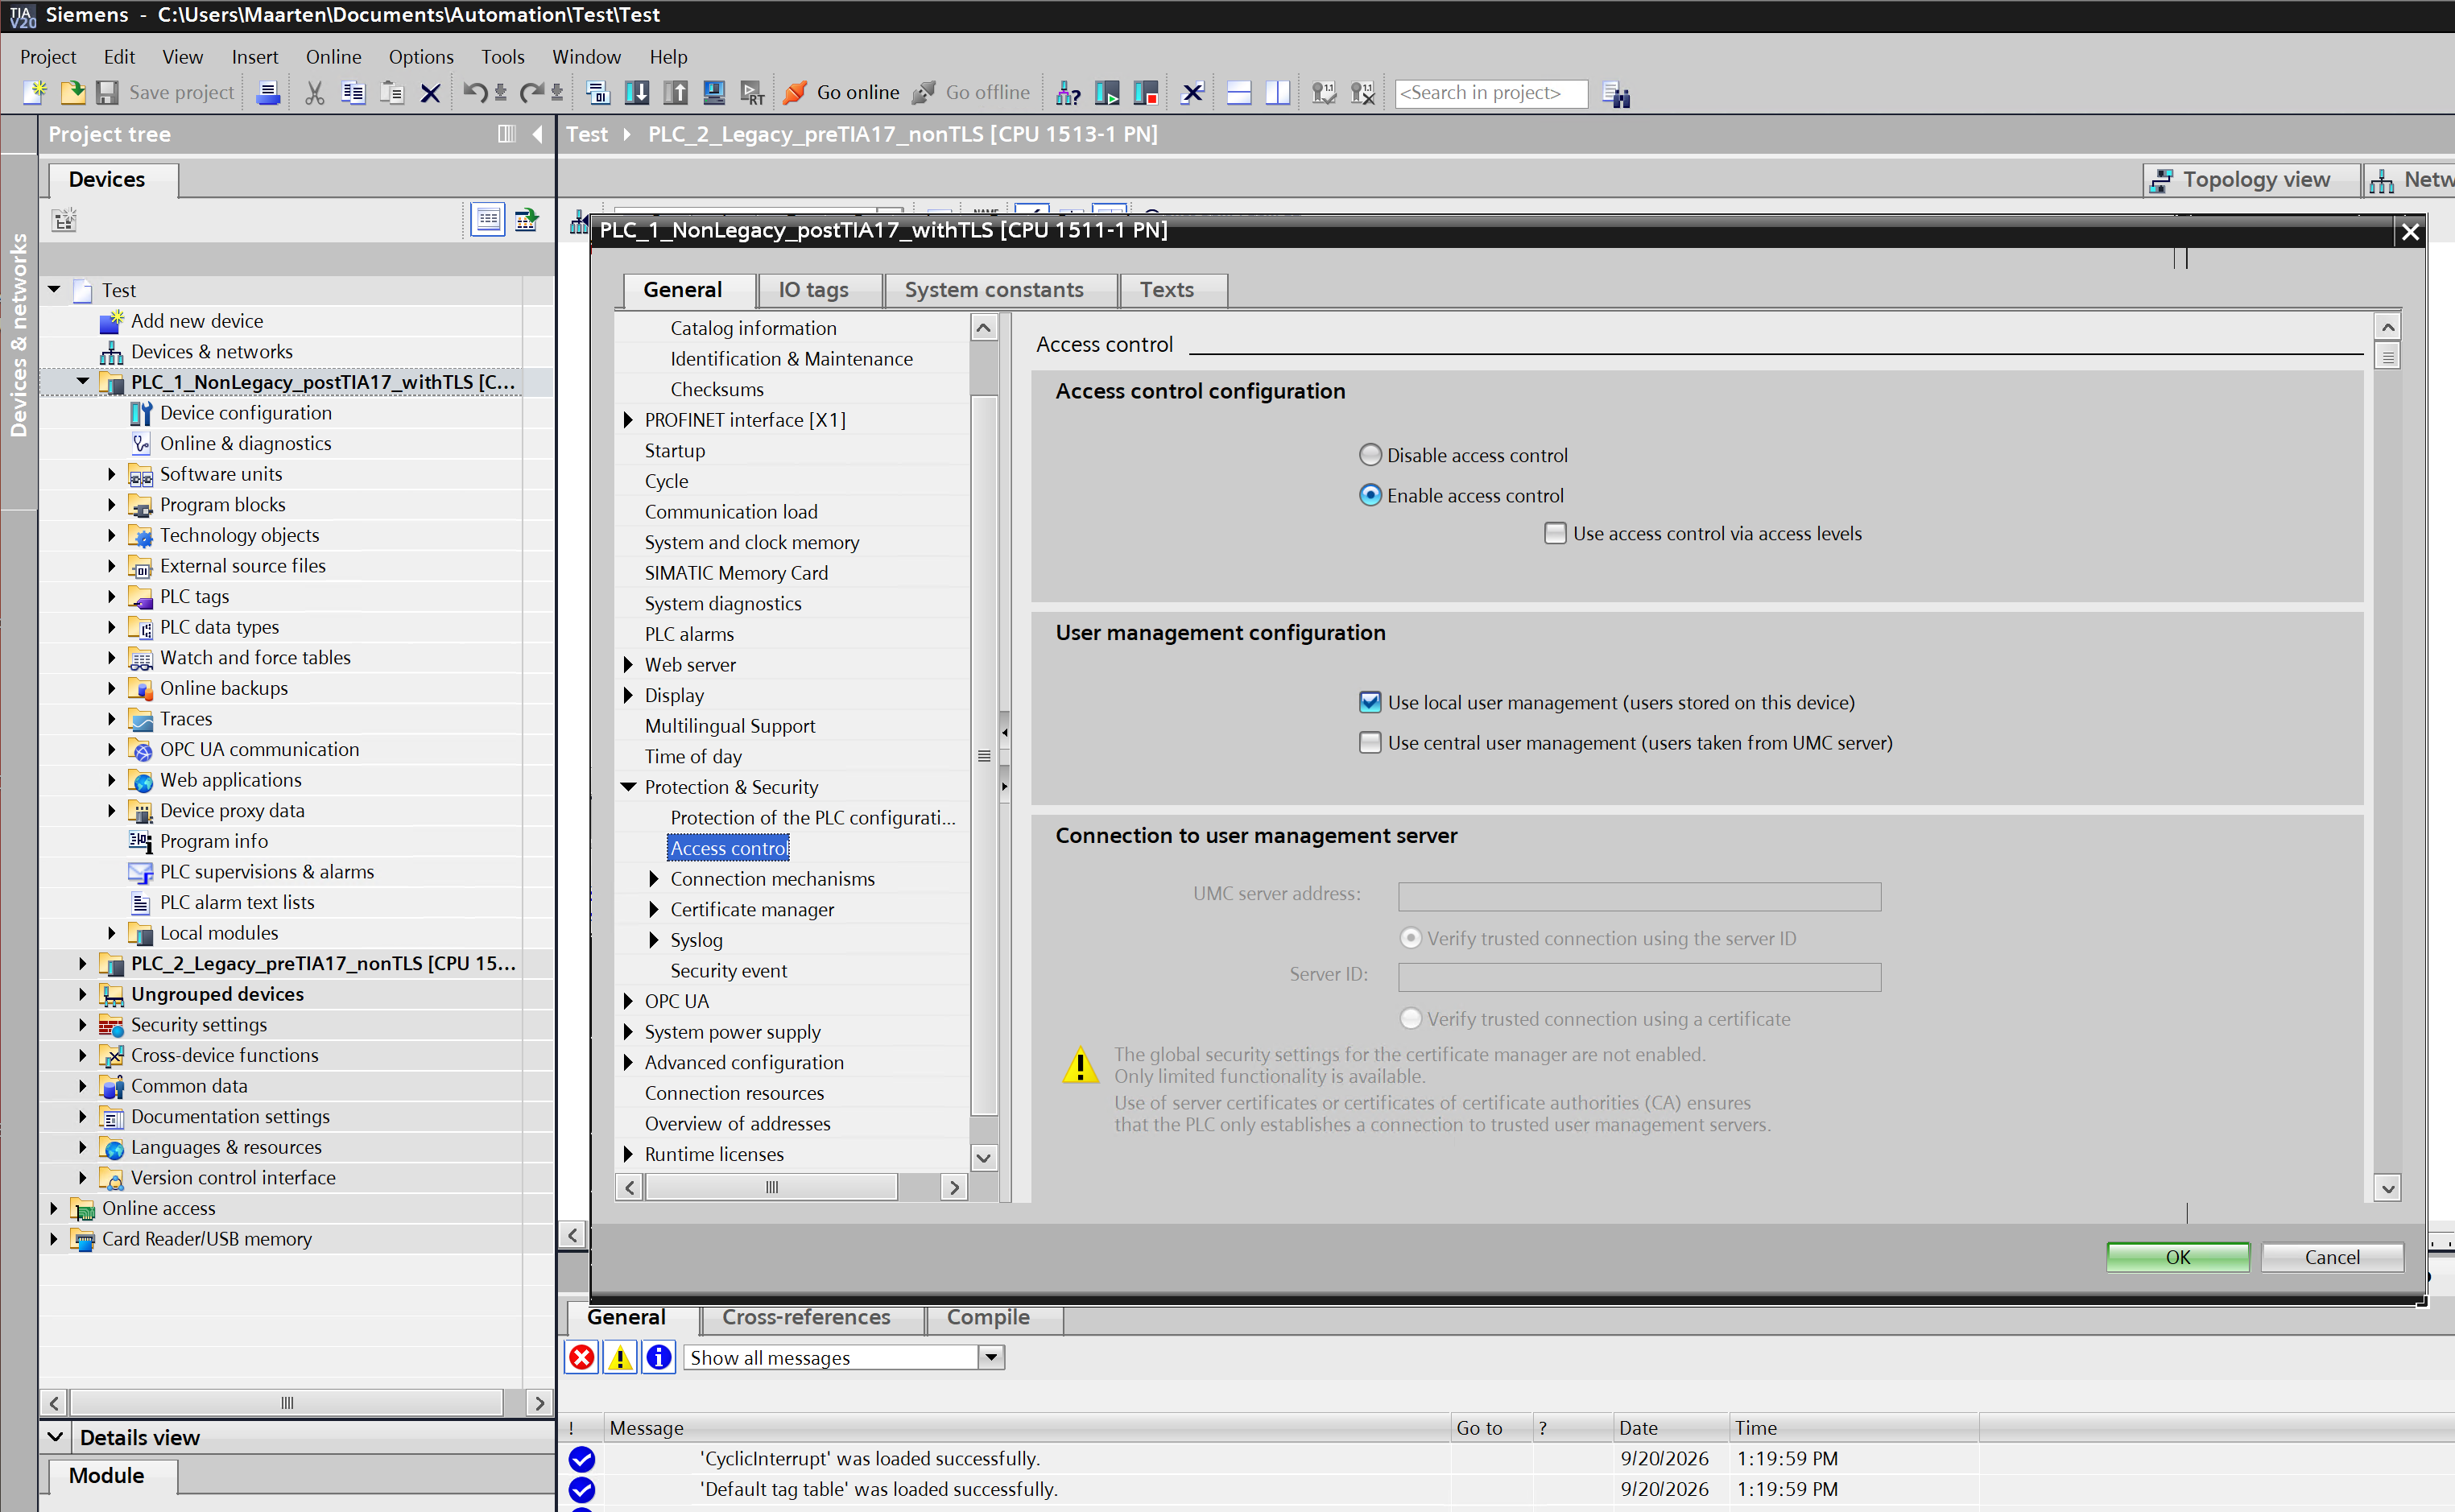
Task: Click Cancel button in properties dialog
Action: click(2332, 1257)
